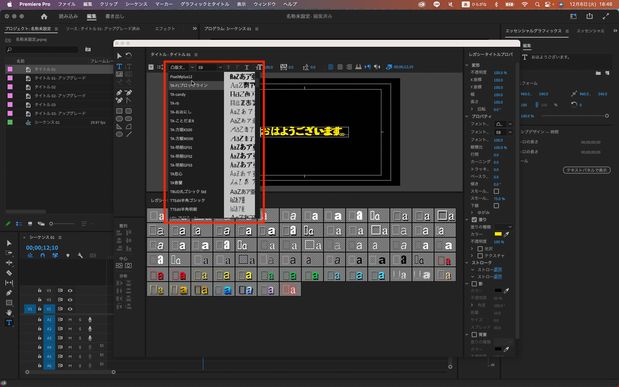Open the font size dropdown in title toolbar
The width and height of the screenshot is (619, 387).
click(210, 67)
